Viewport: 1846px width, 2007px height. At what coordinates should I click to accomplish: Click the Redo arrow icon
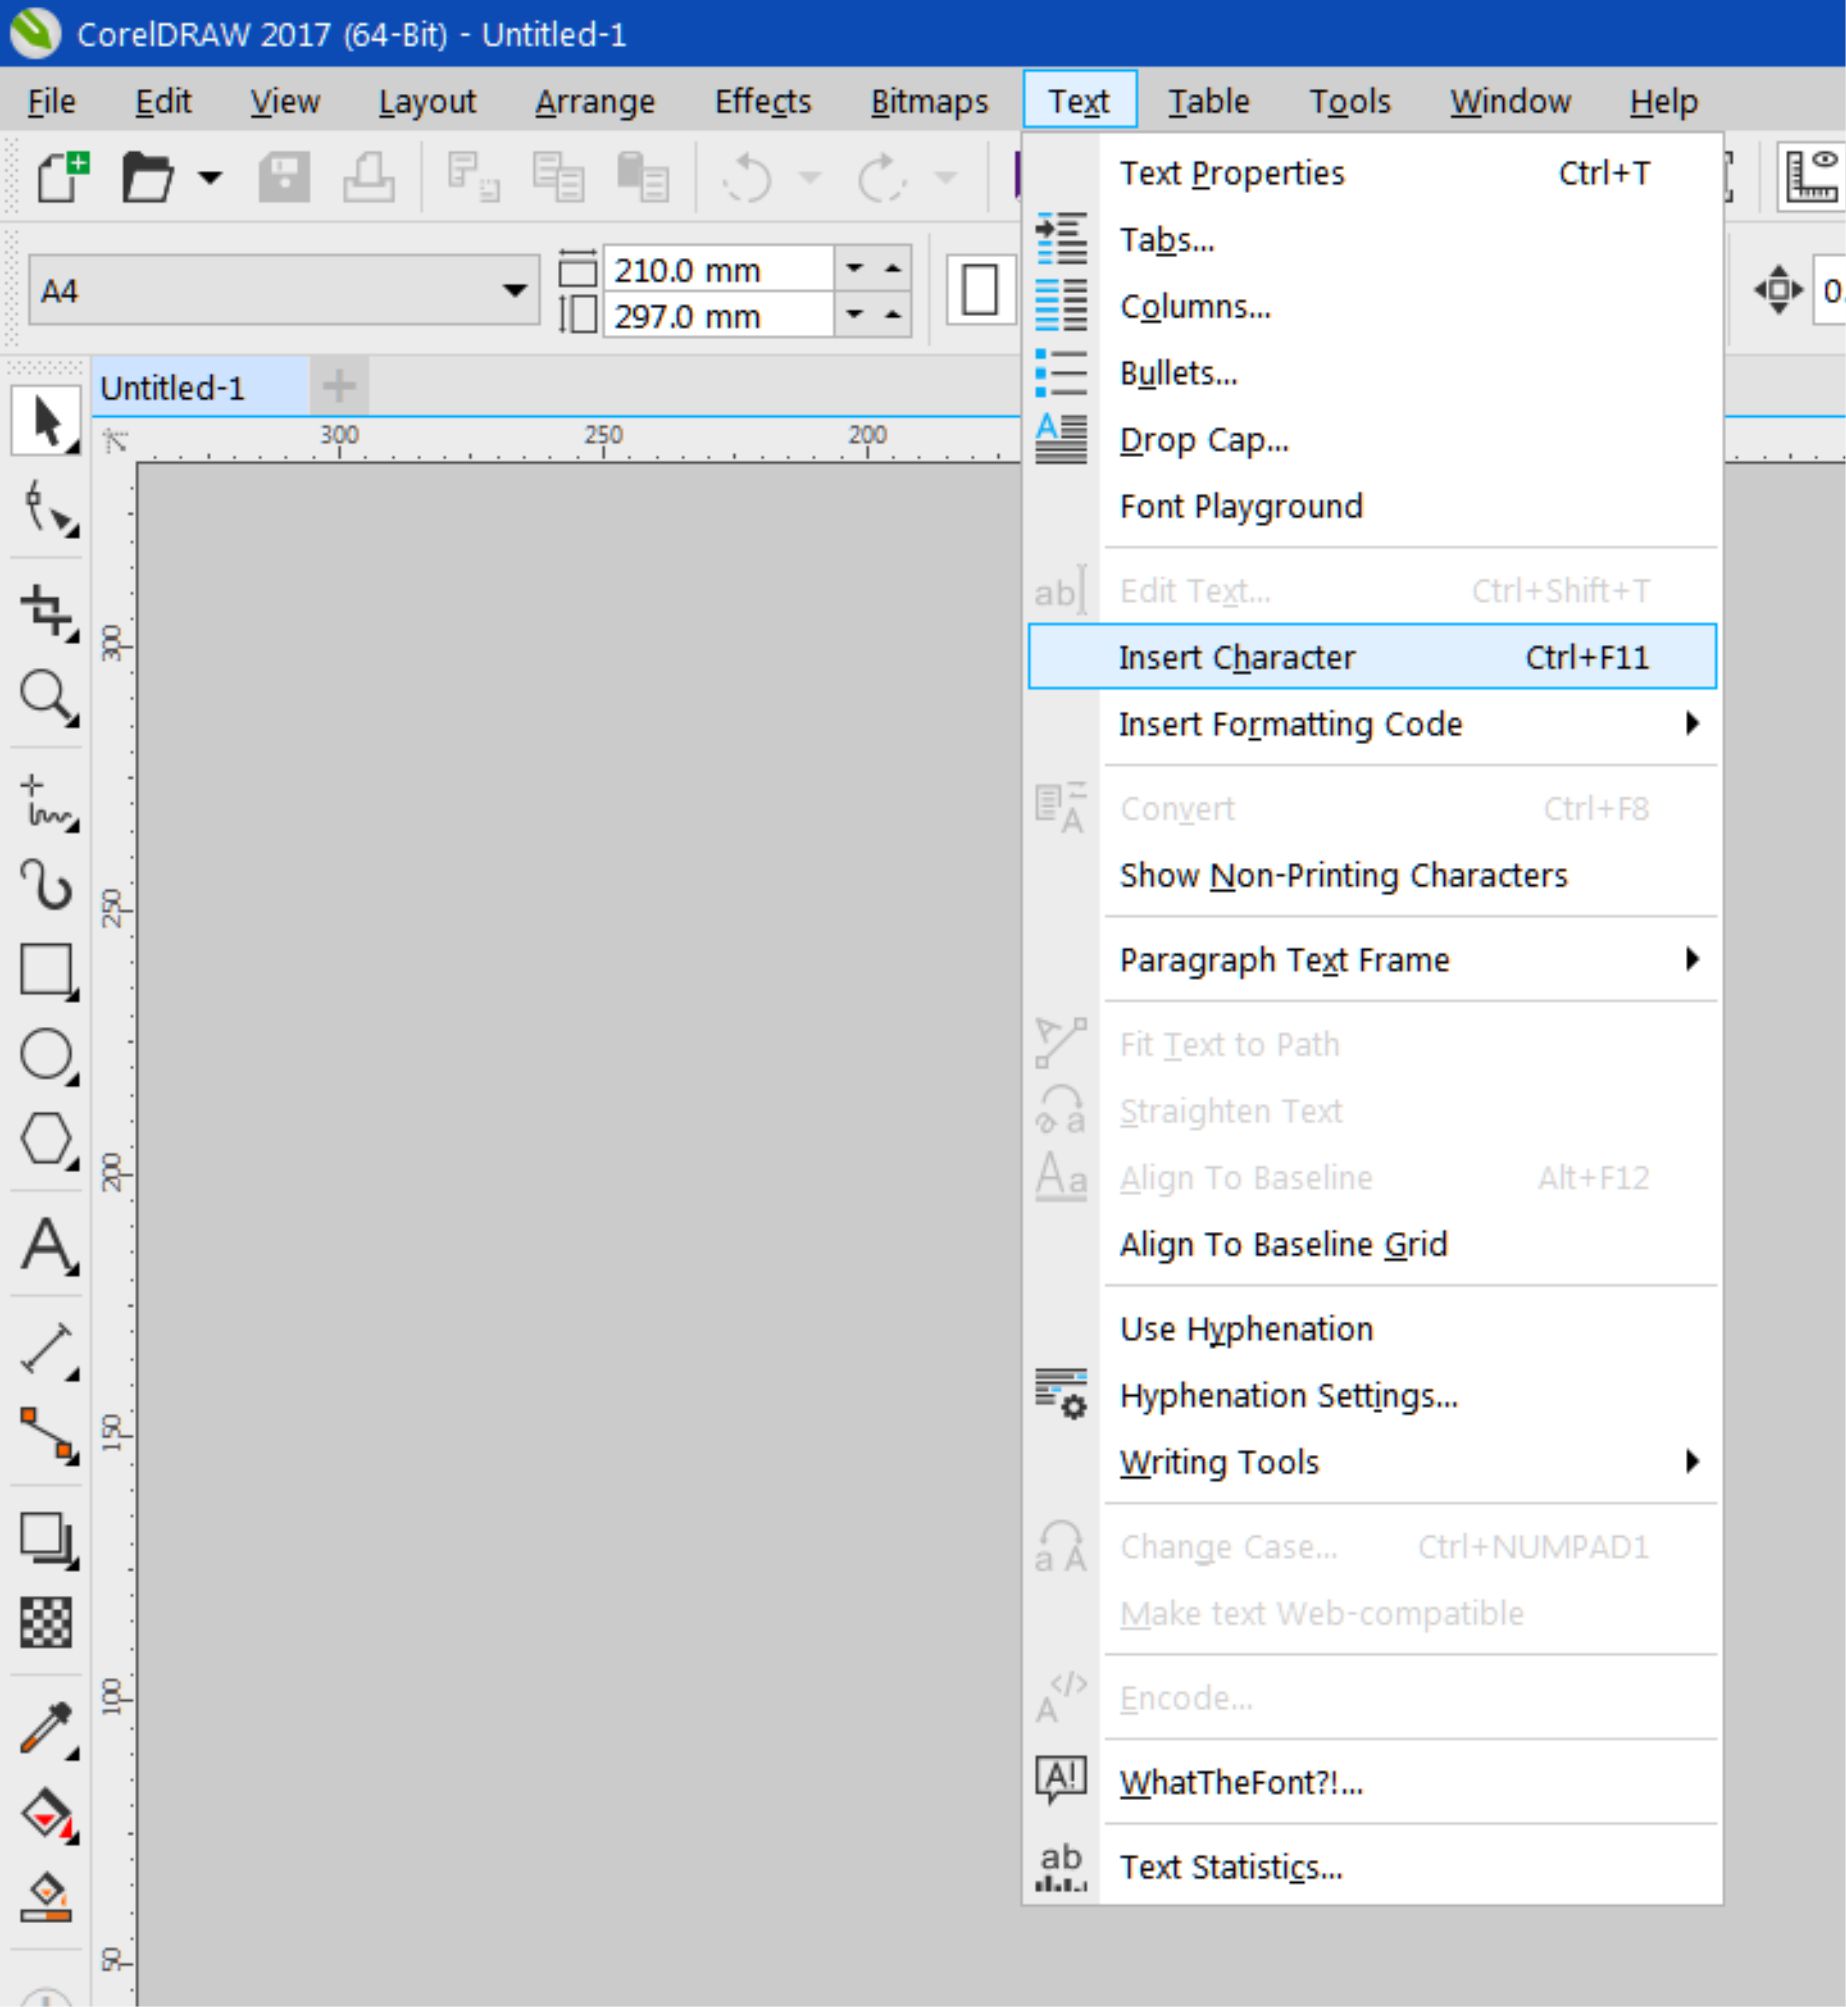(x=881, y=177)
